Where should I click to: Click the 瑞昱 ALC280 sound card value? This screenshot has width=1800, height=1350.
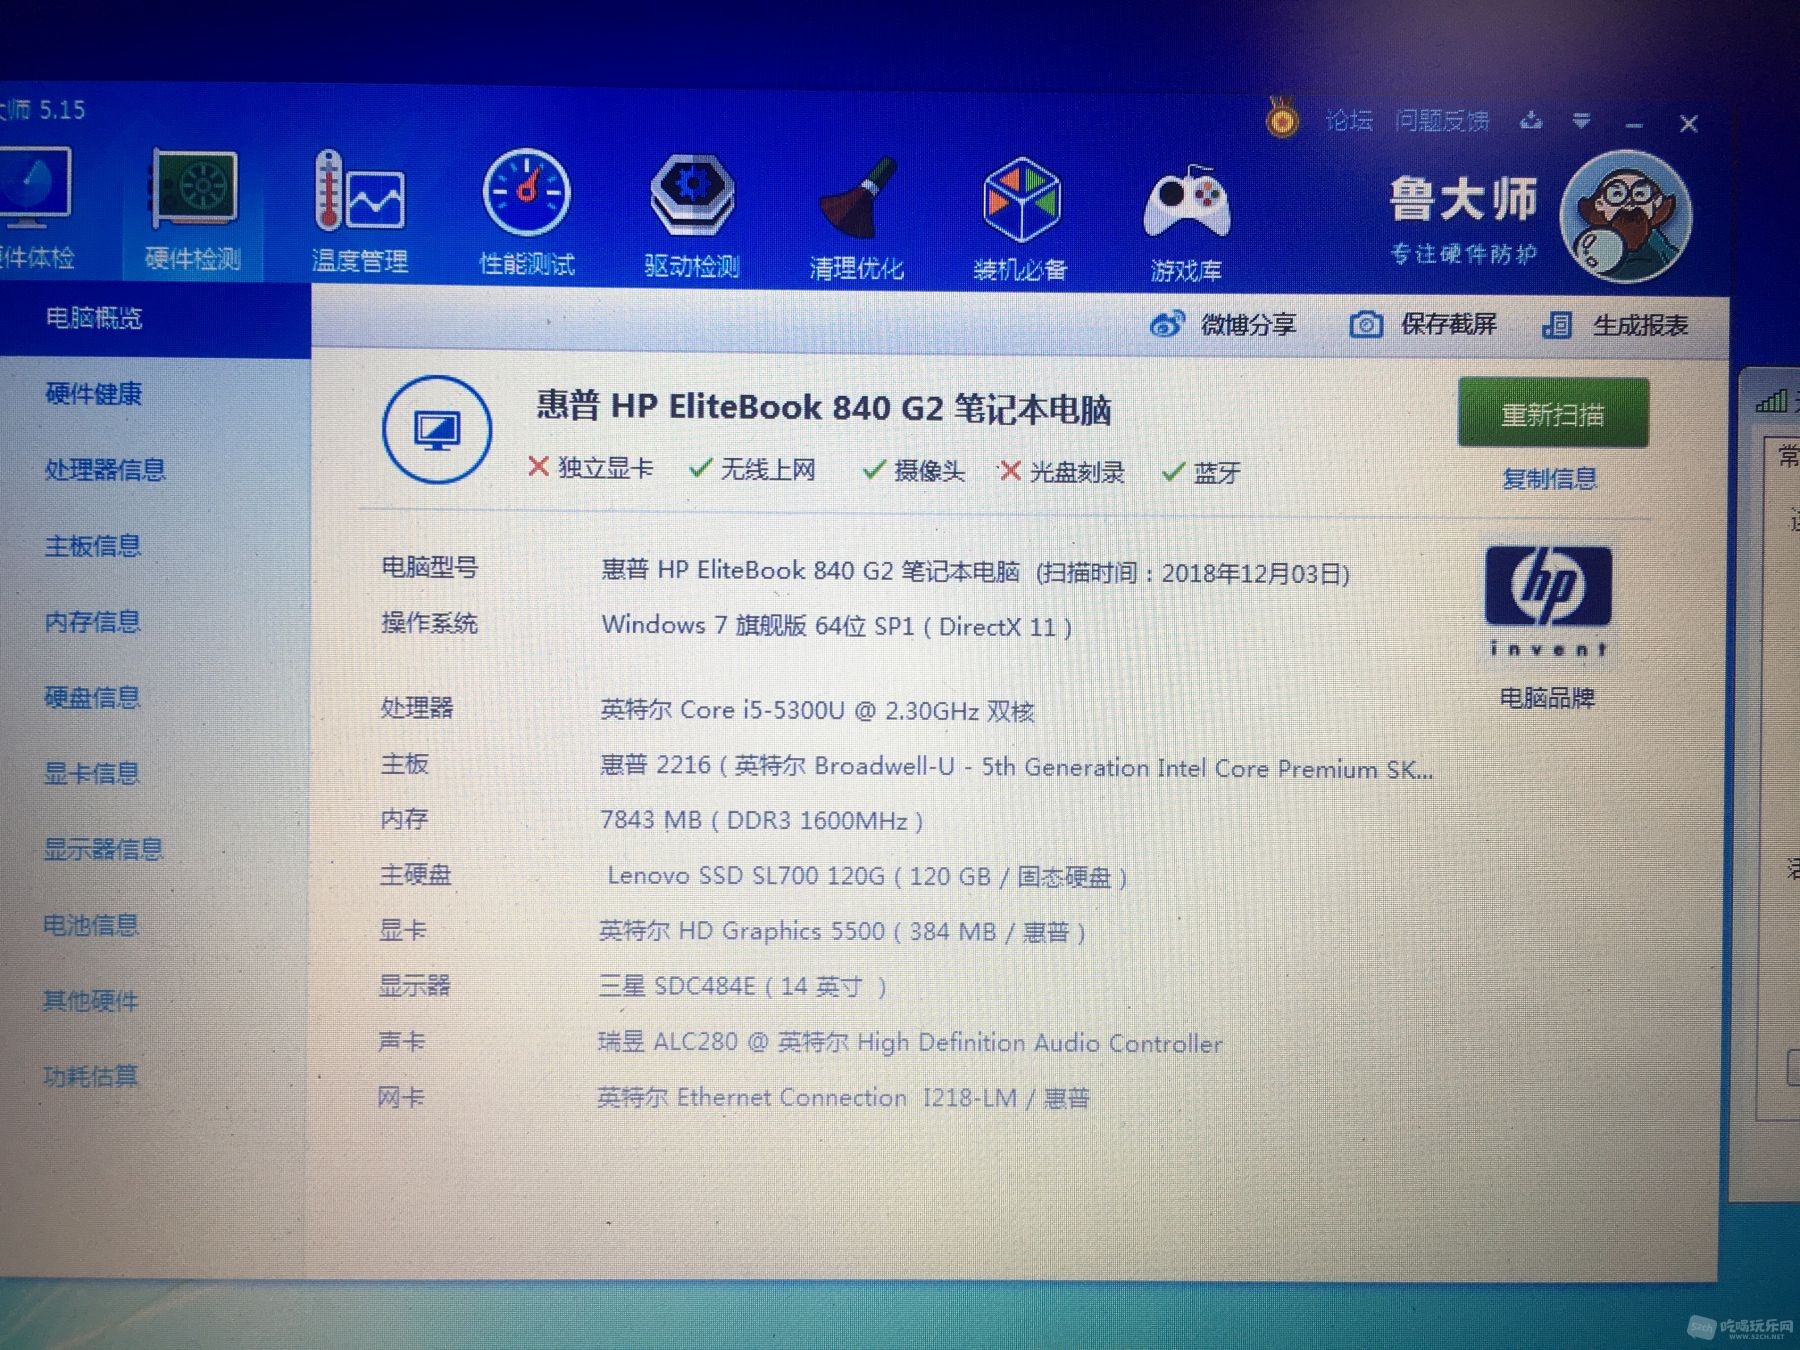tap(910, 1042)
